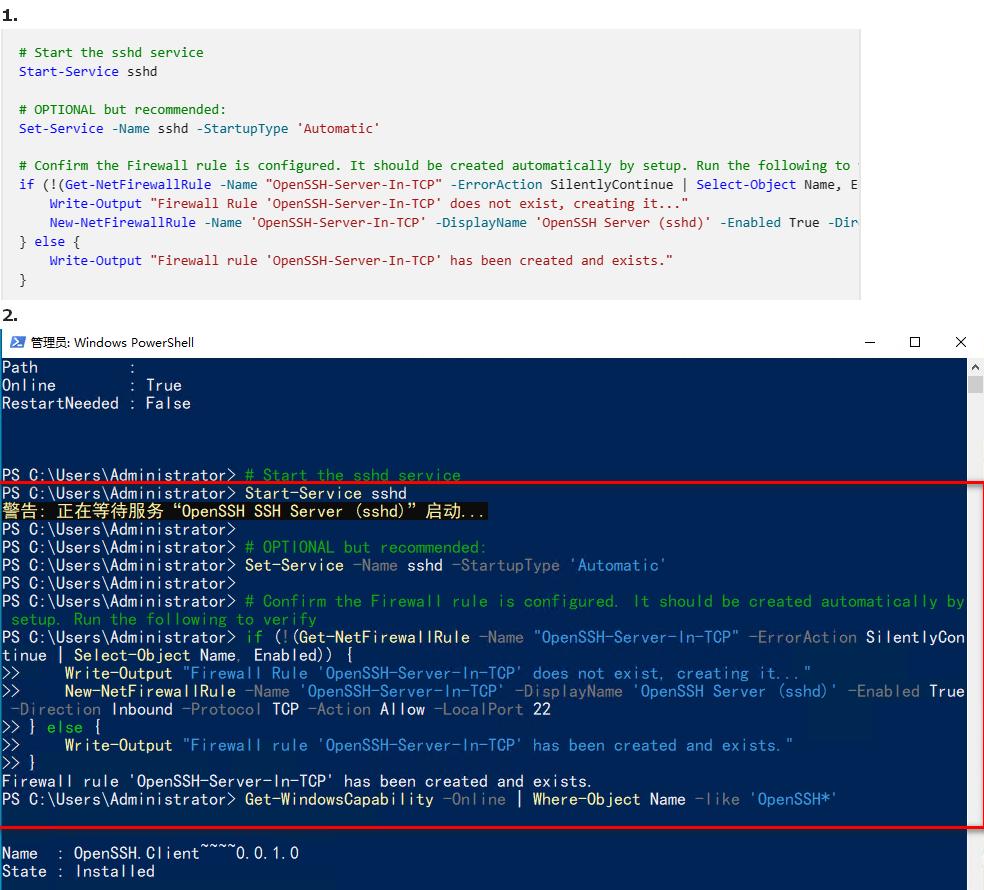
Task: Click the 管理员: Windows PowerShell title text
Action: point(112,342)
